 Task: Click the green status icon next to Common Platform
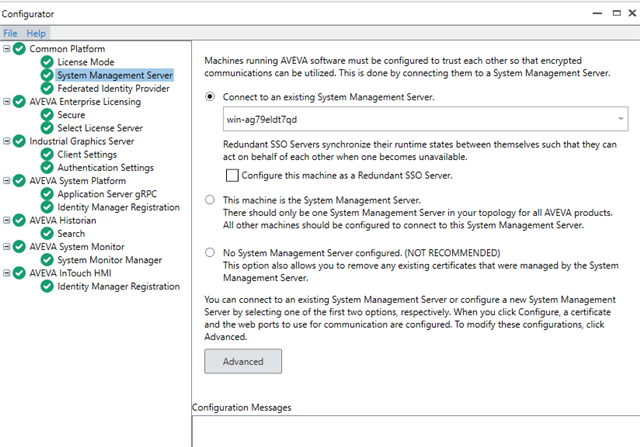[x=19, y=49]
